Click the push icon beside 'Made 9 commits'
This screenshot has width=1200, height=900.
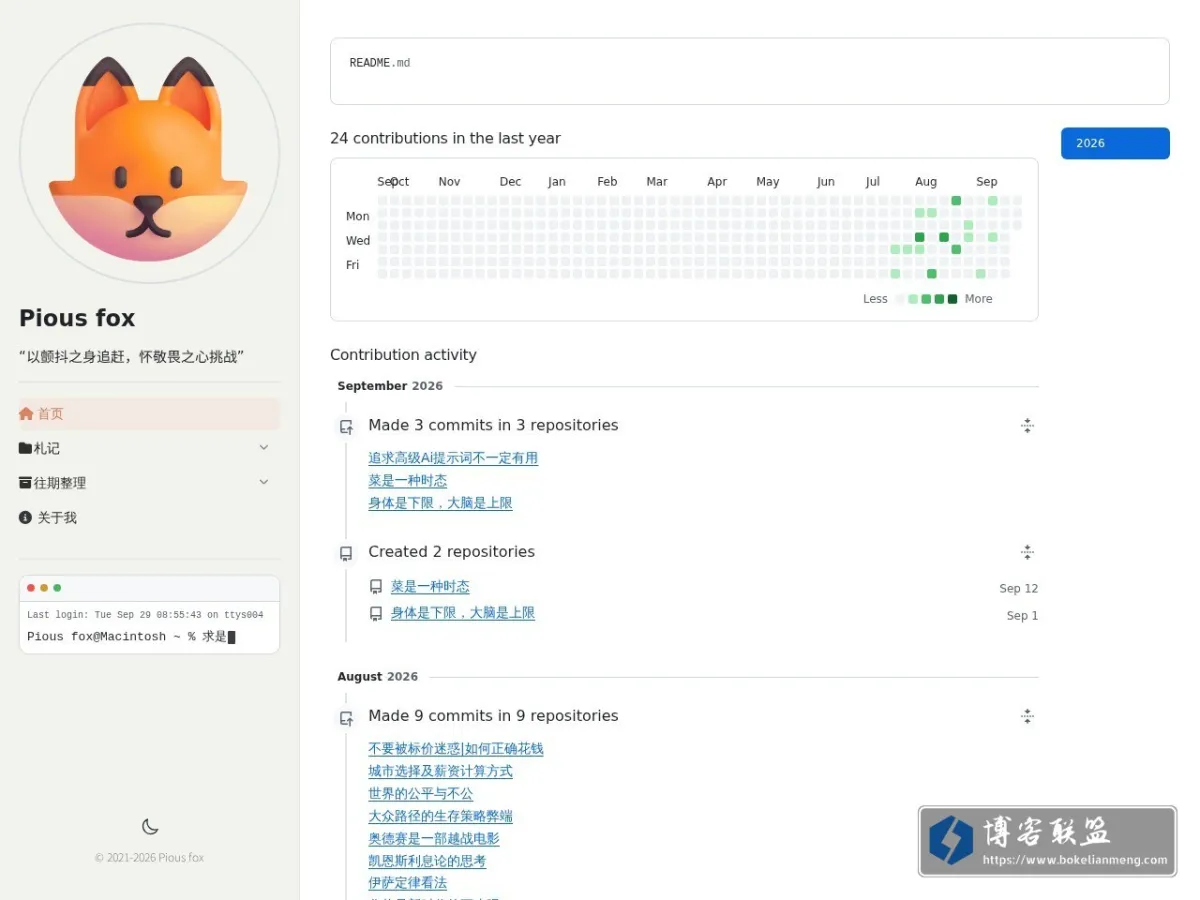point(346,717)
